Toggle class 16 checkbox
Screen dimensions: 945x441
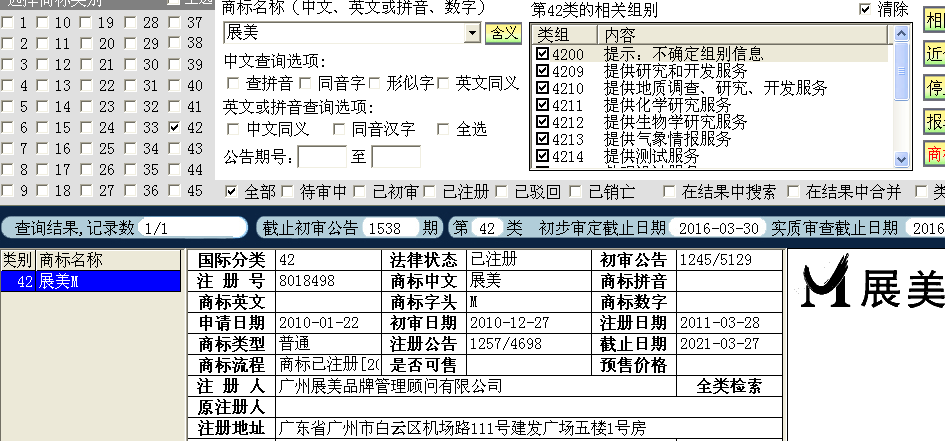[42, 148]
